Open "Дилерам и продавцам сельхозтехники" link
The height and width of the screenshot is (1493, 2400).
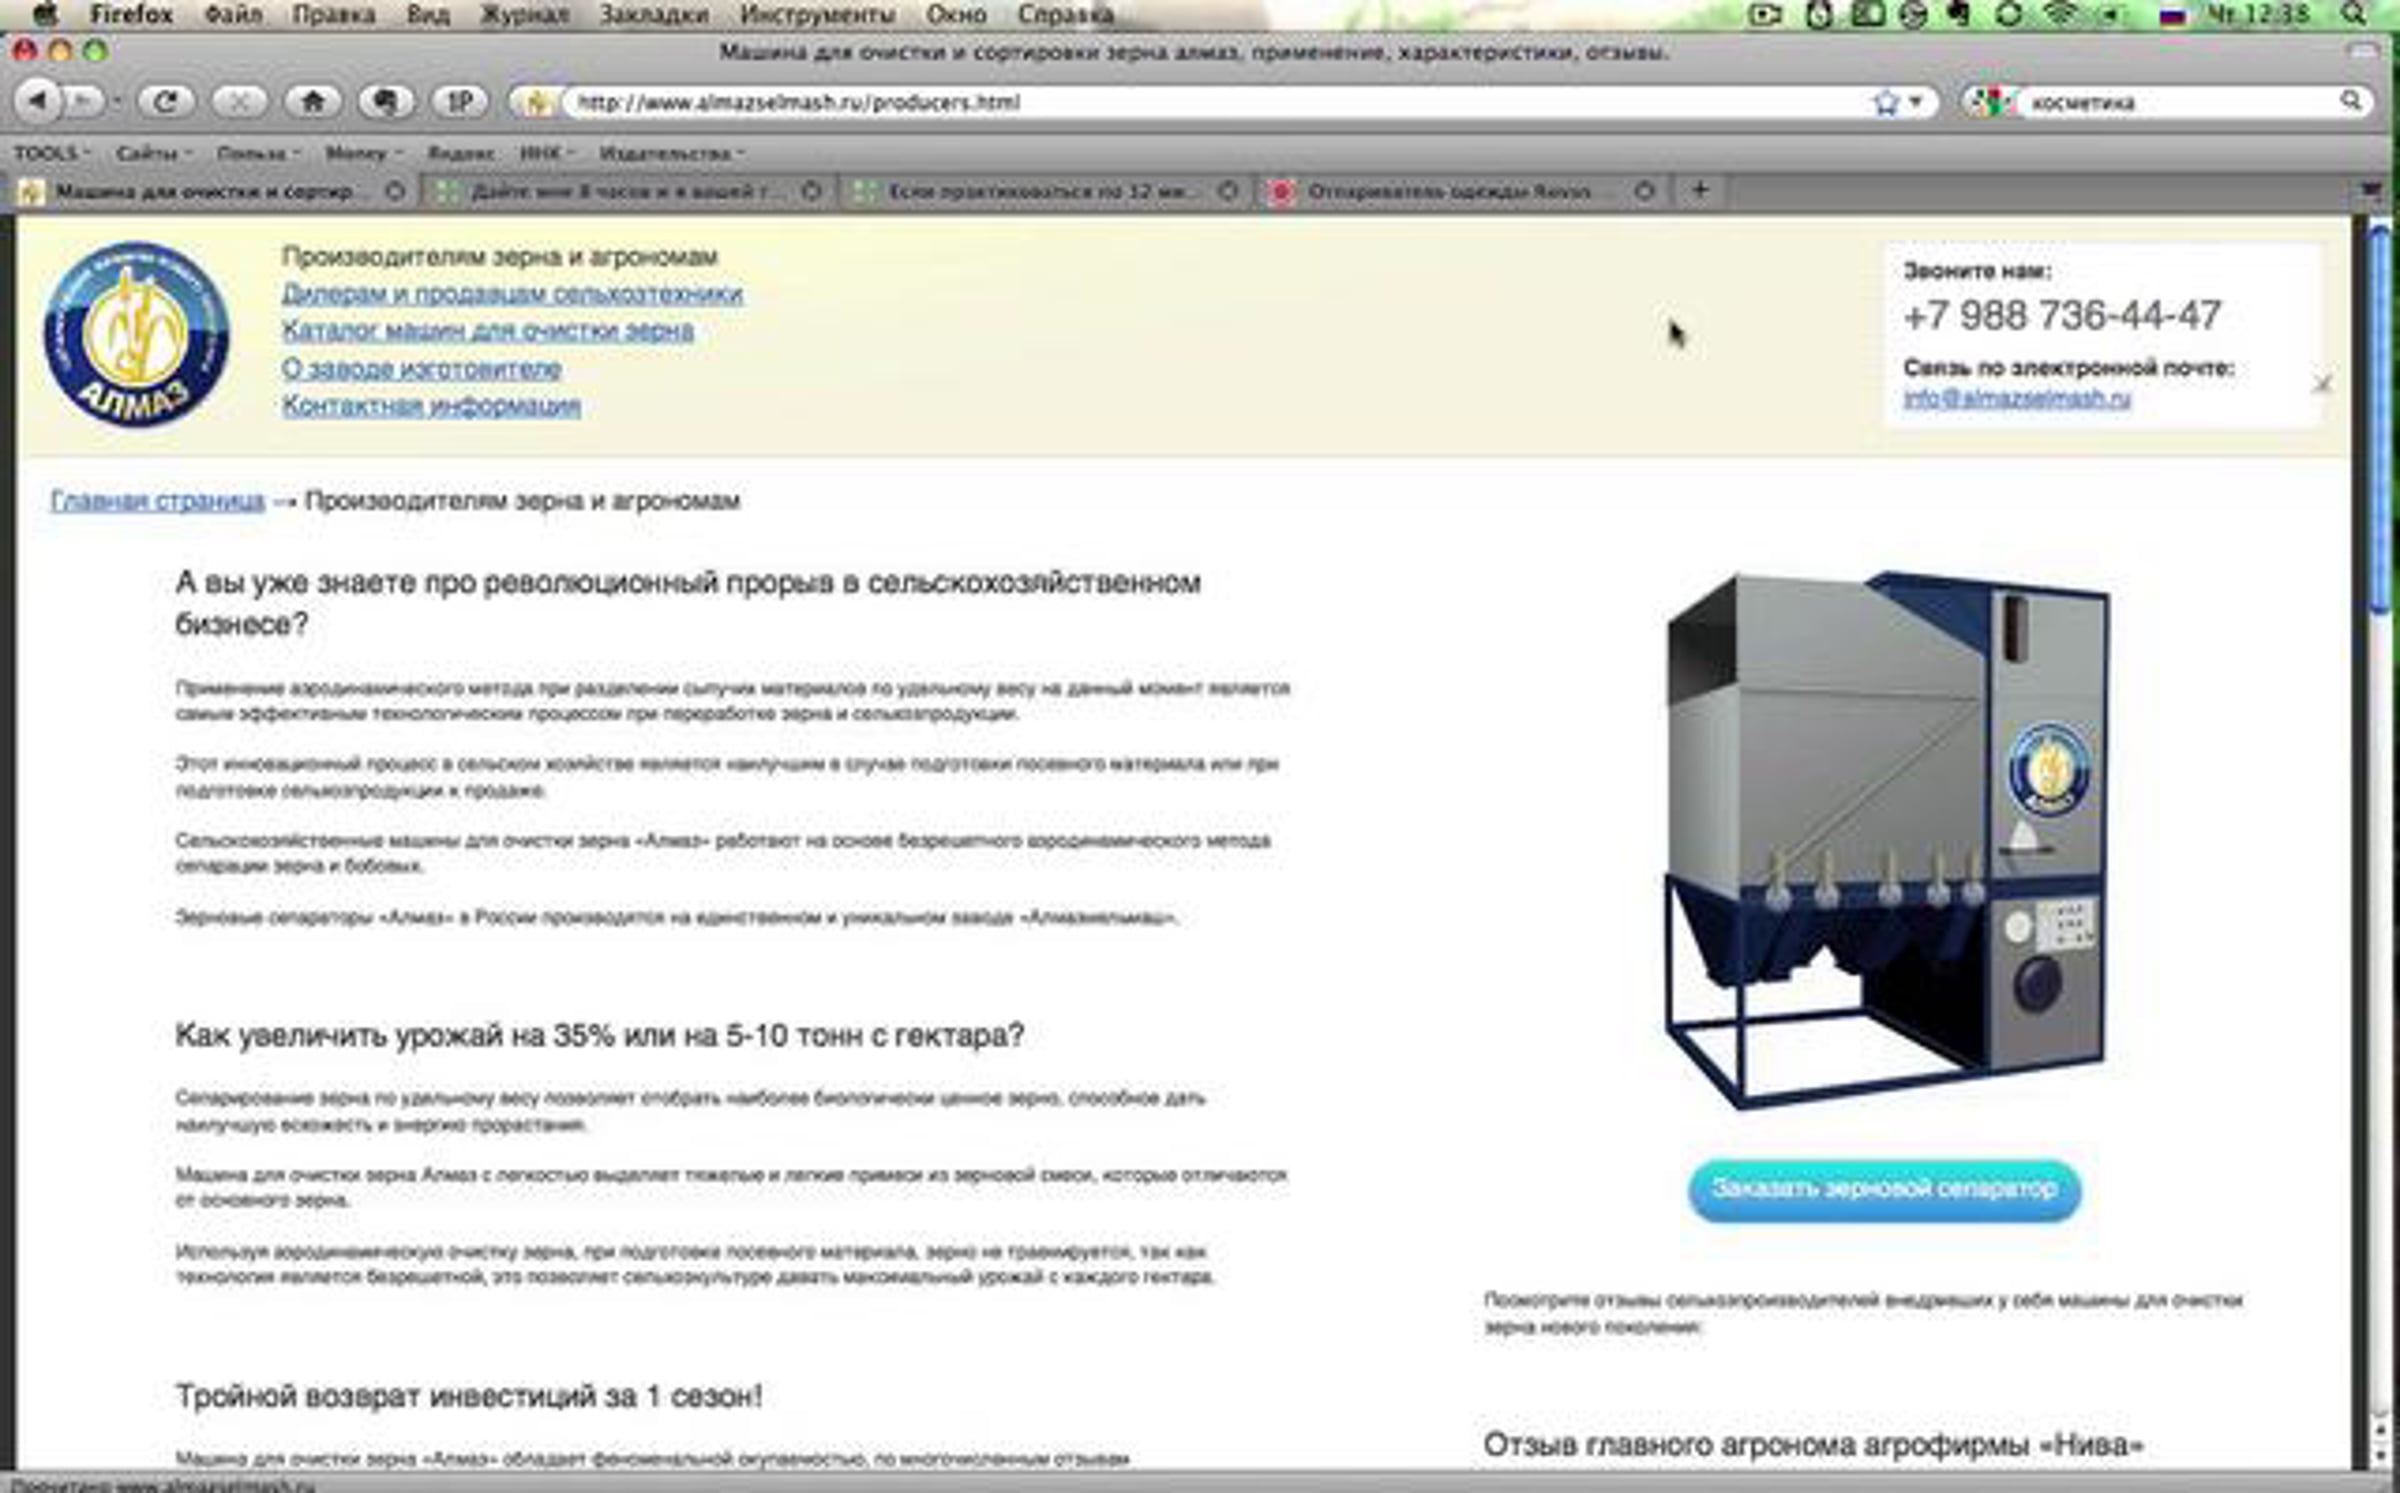coord(512,293)
